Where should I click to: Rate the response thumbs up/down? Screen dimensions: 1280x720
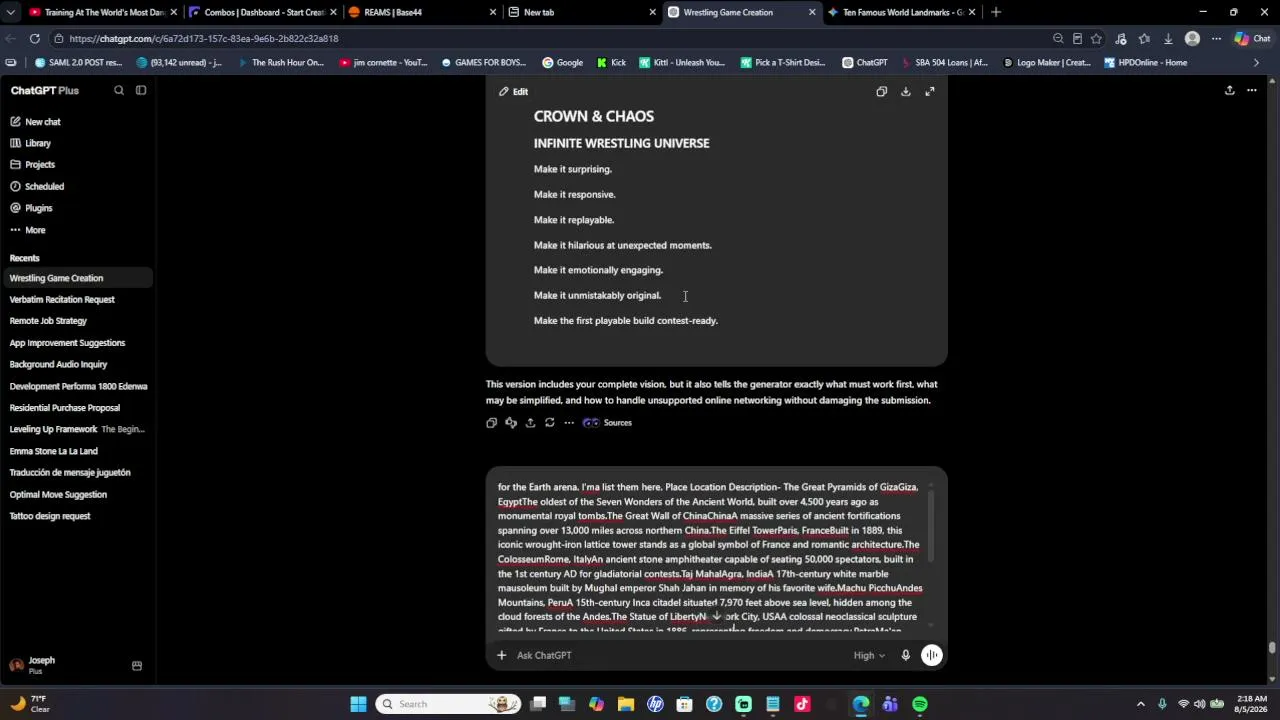(511, 423)
